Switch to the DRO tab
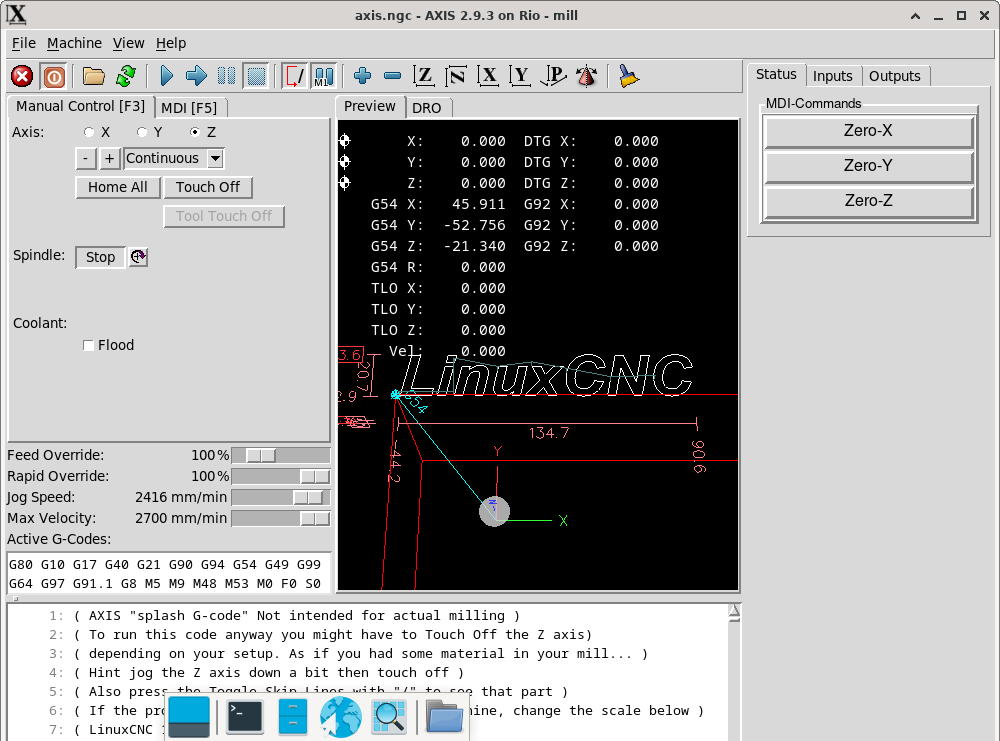This screenshot has width=1000, height=741. (427, 108)
